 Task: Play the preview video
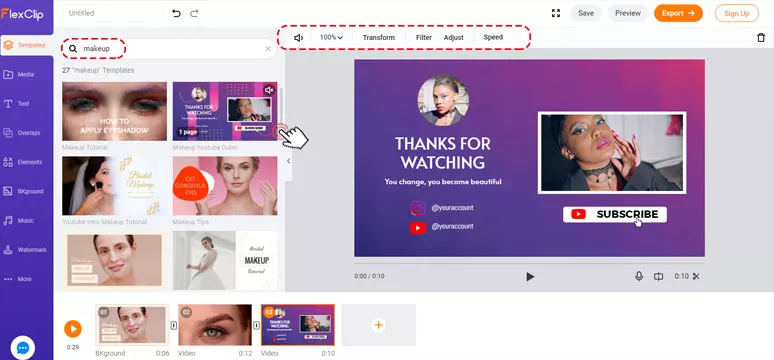530,277
